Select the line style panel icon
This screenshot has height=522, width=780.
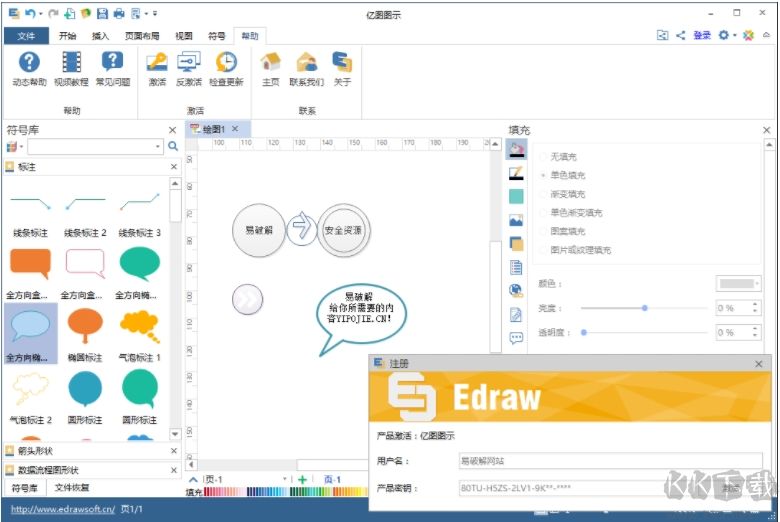516,173
